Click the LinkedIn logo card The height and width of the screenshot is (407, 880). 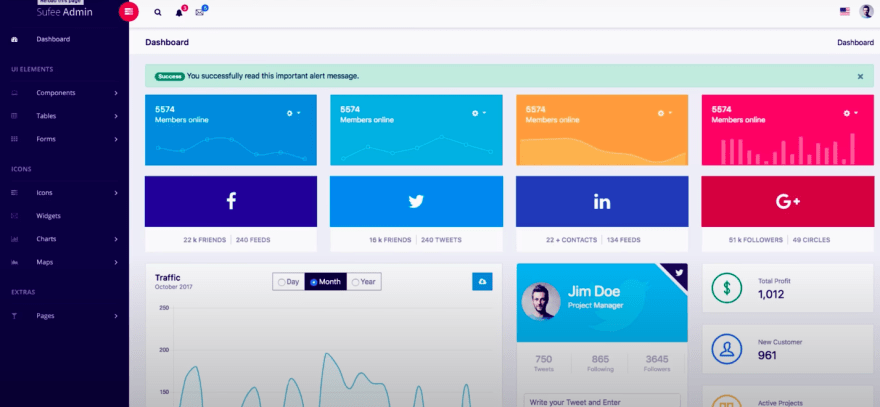pos(602,201)
